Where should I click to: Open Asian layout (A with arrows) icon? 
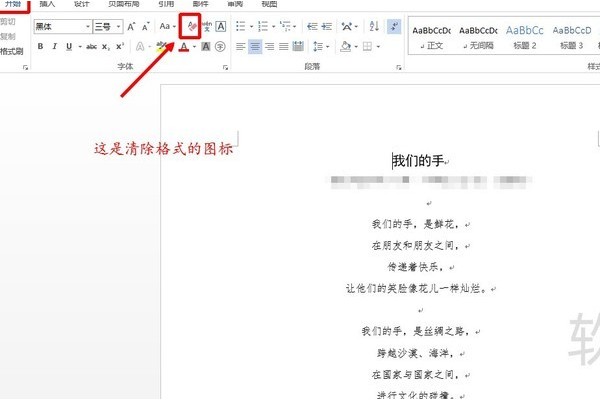click(x=347, y=26)
